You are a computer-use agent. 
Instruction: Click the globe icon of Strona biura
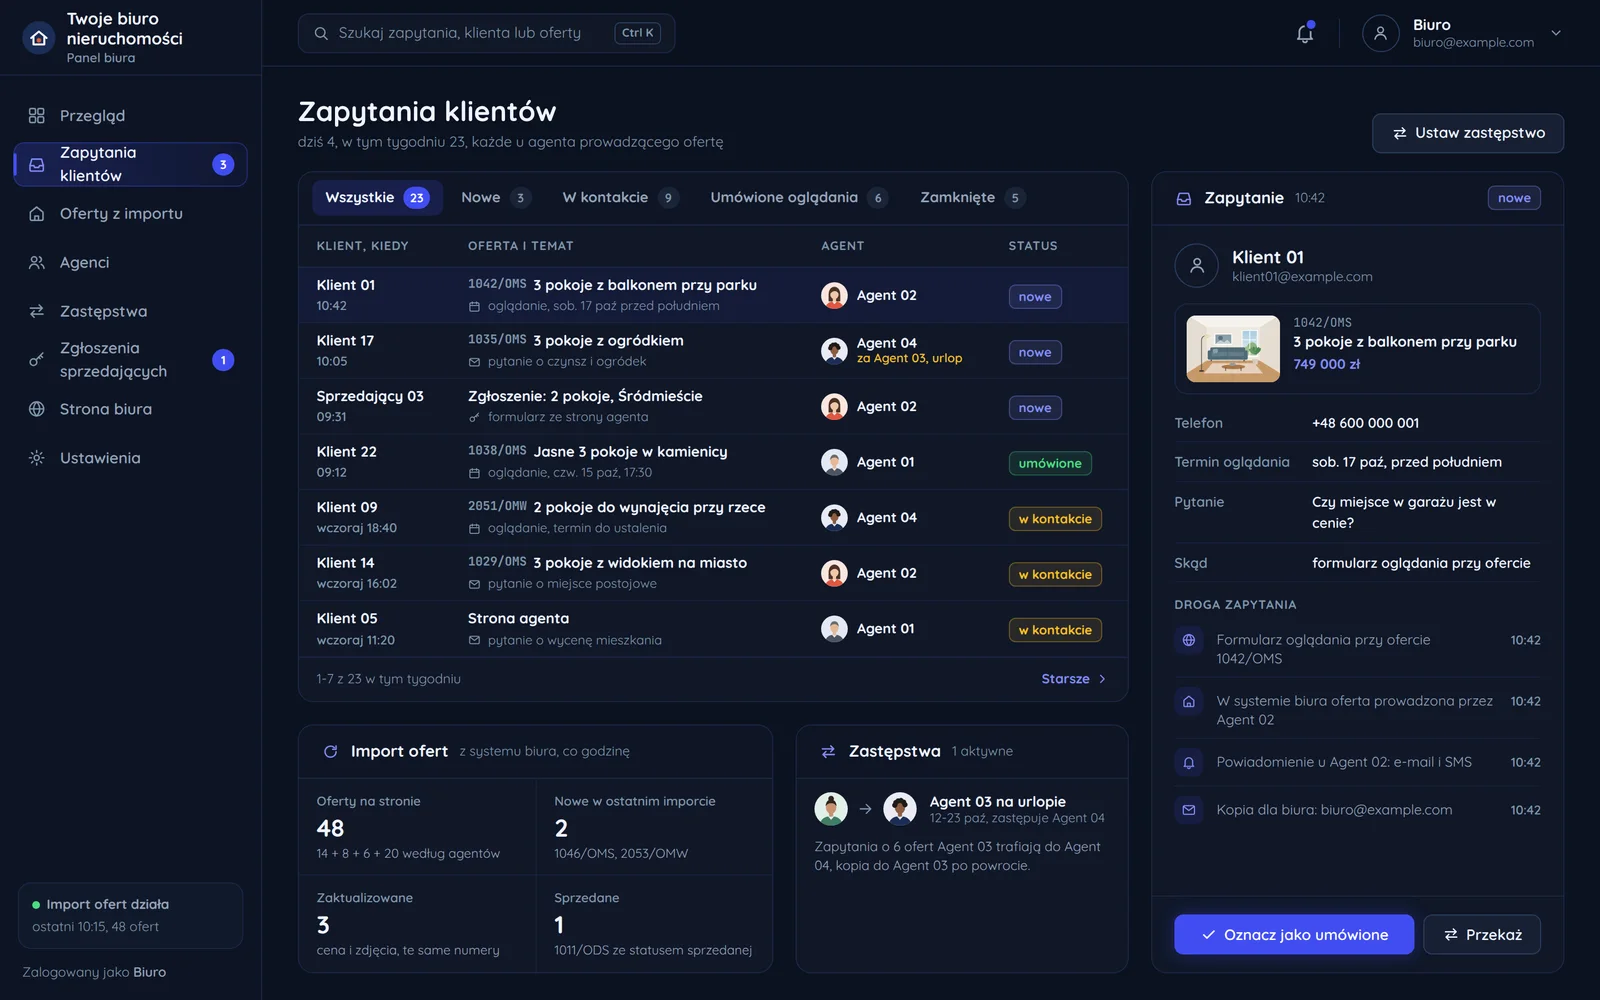coord(37,409)
